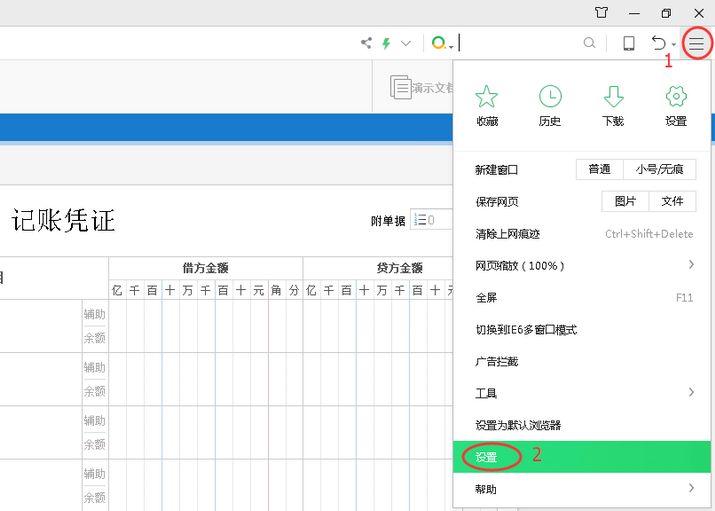Viewport: 715px width, 511px height.
Task: Click the undo/restore closed page arrow
Action: click(659, 43)
